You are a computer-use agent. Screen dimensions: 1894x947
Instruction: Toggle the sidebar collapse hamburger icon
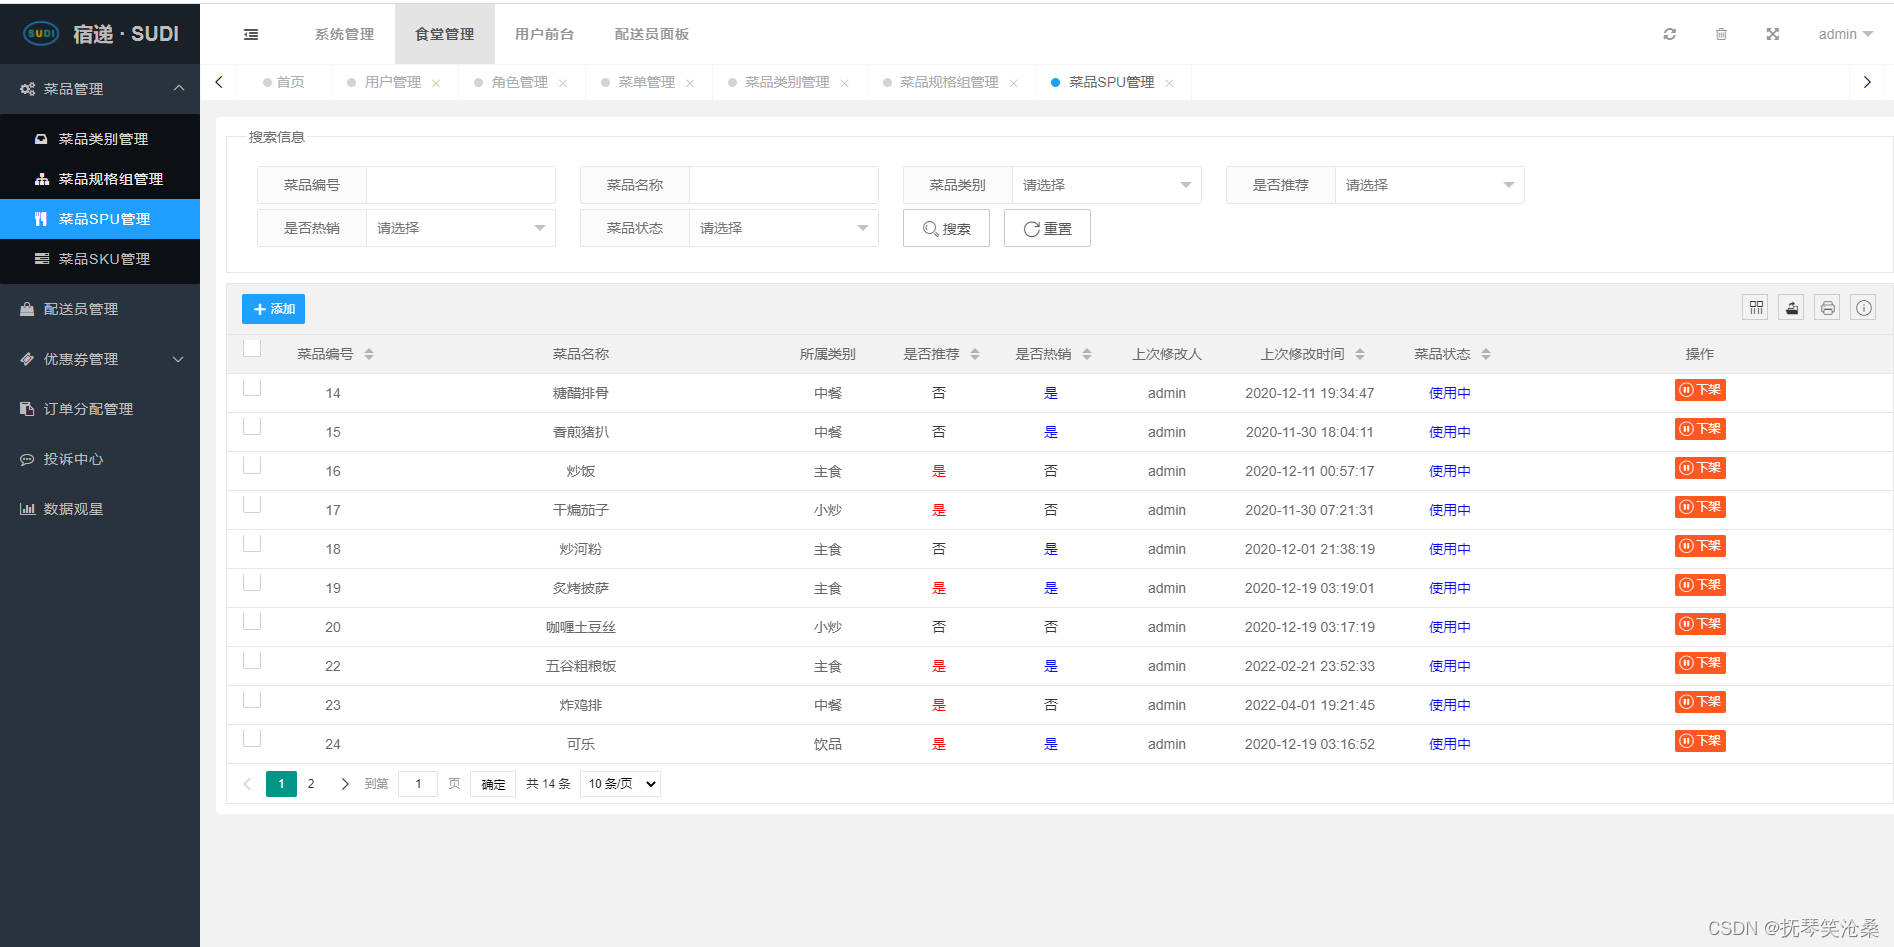(x=251, y=34)
